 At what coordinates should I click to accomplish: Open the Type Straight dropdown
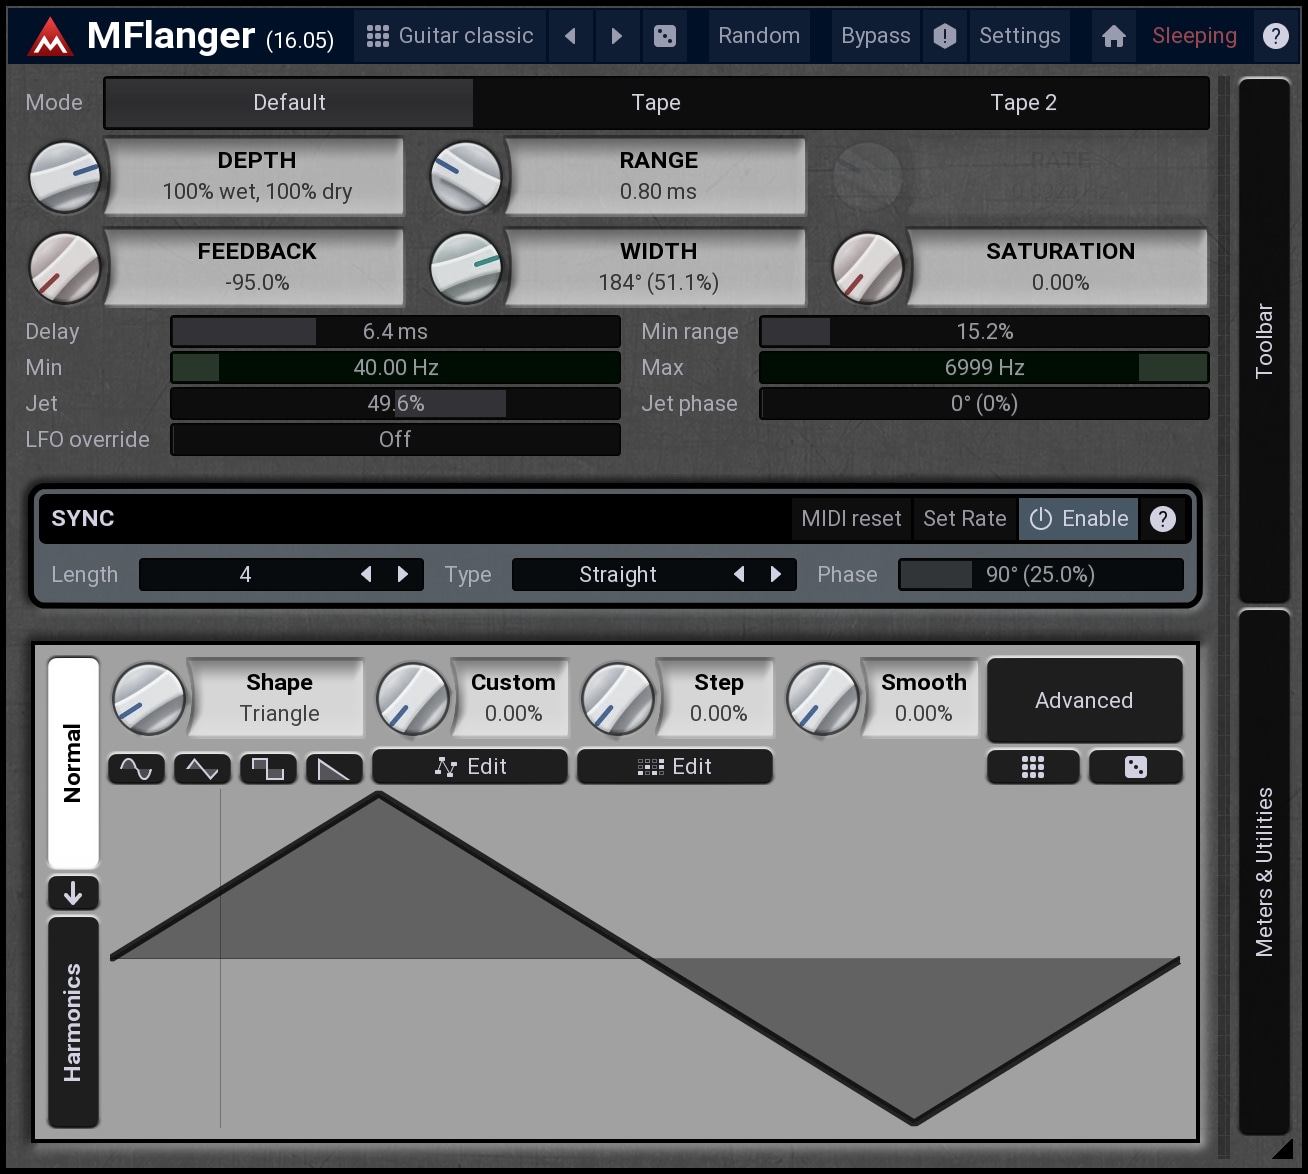618,574
